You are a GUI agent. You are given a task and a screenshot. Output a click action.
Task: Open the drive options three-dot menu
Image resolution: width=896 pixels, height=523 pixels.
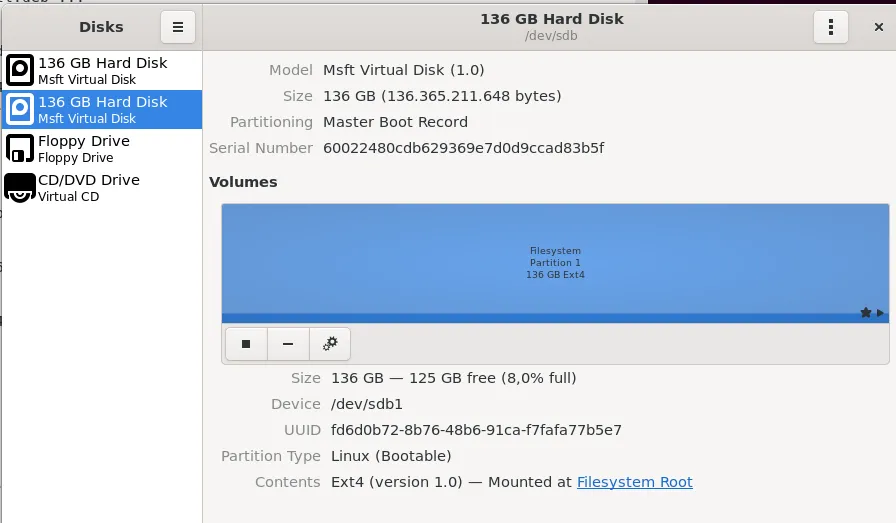(x=831, y=27)
